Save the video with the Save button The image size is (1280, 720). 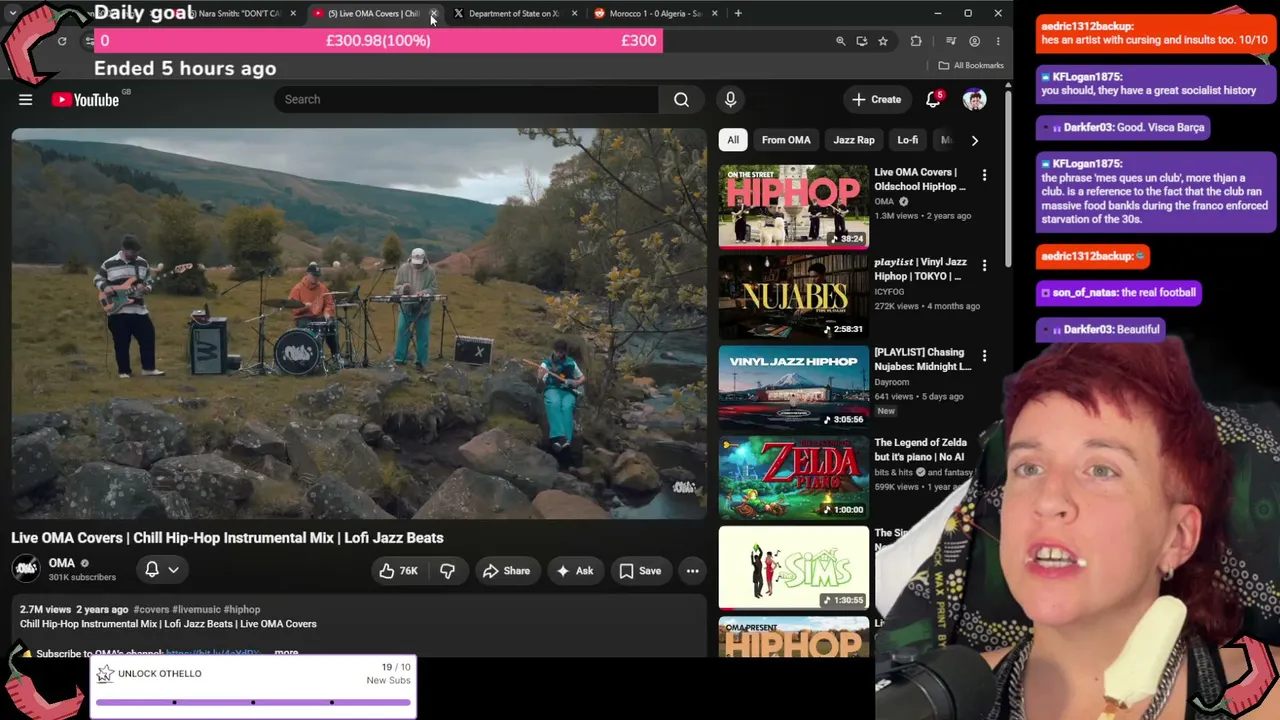coord(640,571)
